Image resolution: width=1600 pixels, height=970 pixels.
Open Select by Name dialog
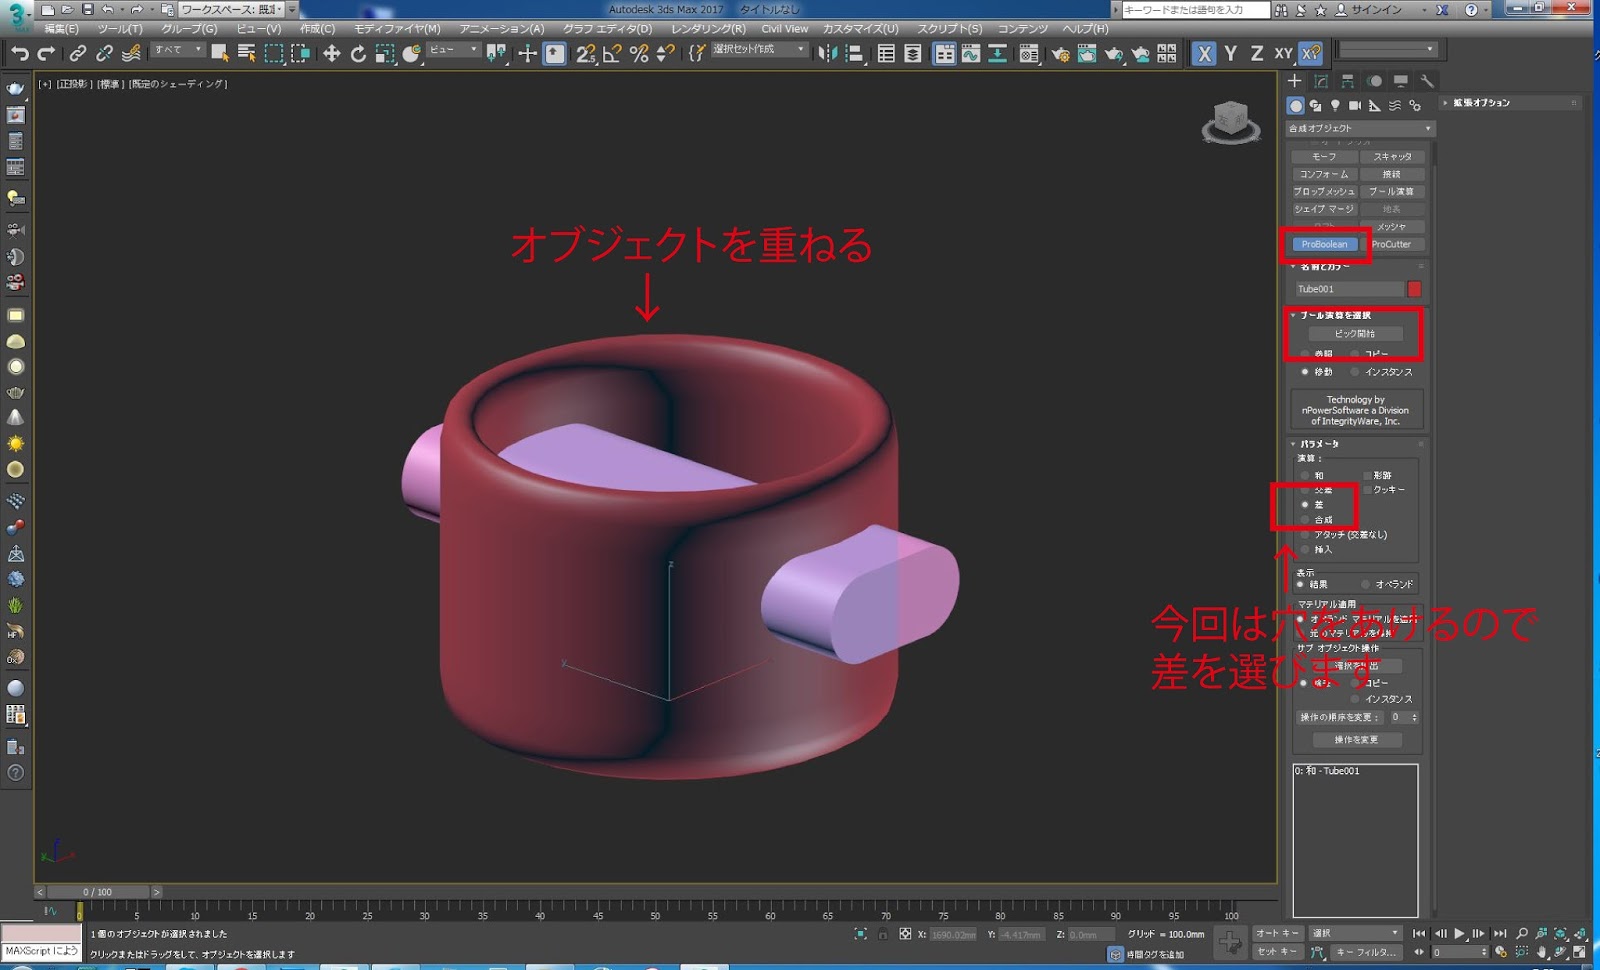coord(246,54)
